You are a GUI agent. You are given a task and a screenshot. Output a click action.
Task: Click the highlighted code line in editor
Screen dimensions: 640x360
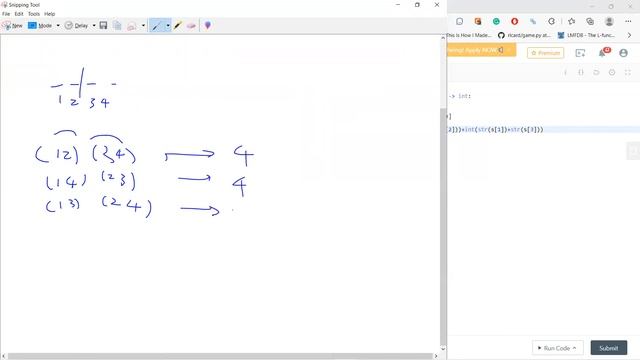click(x=544, y=129)
